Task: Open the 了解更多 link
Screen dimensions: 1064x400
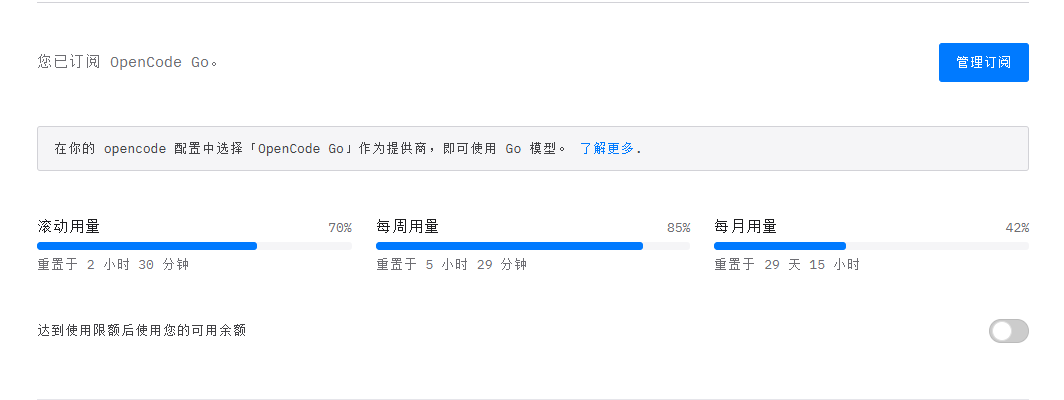Action: pyautogui.click(x=607, y=148)
